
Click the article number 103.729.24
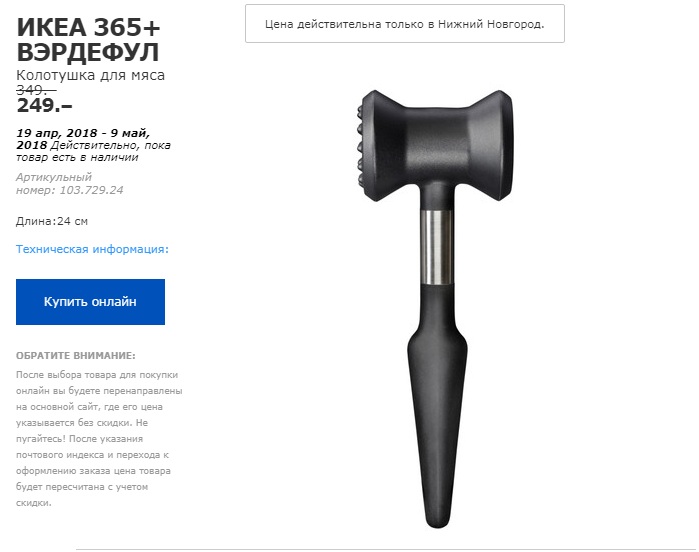click(x=91, y=190)
